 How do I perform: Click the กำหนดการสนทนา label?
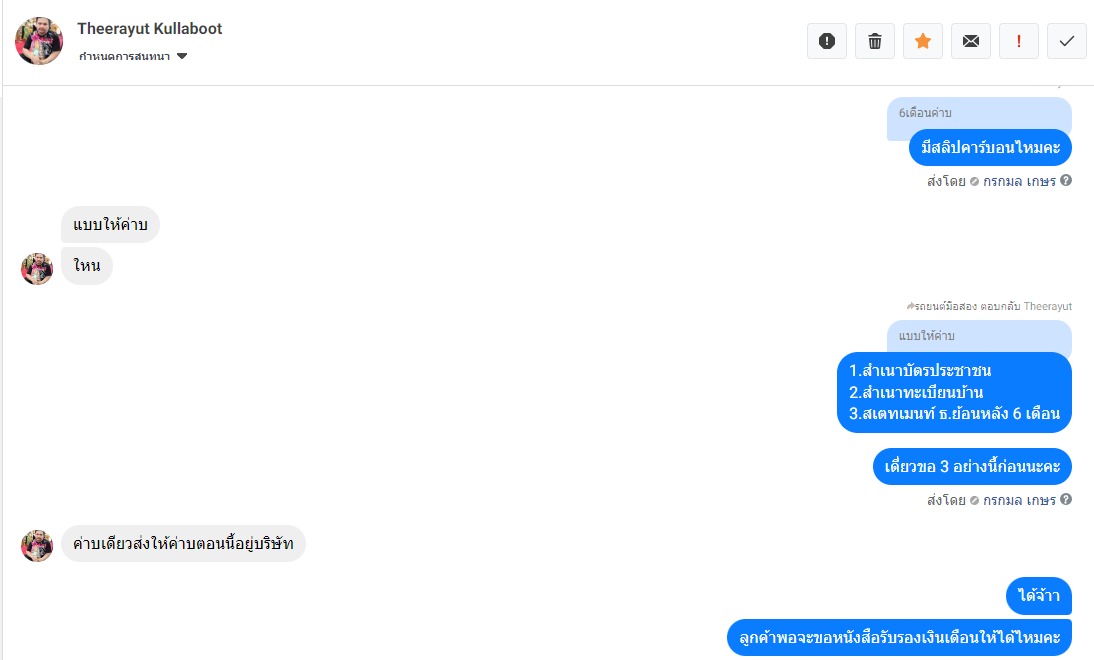tap(124, 57)
